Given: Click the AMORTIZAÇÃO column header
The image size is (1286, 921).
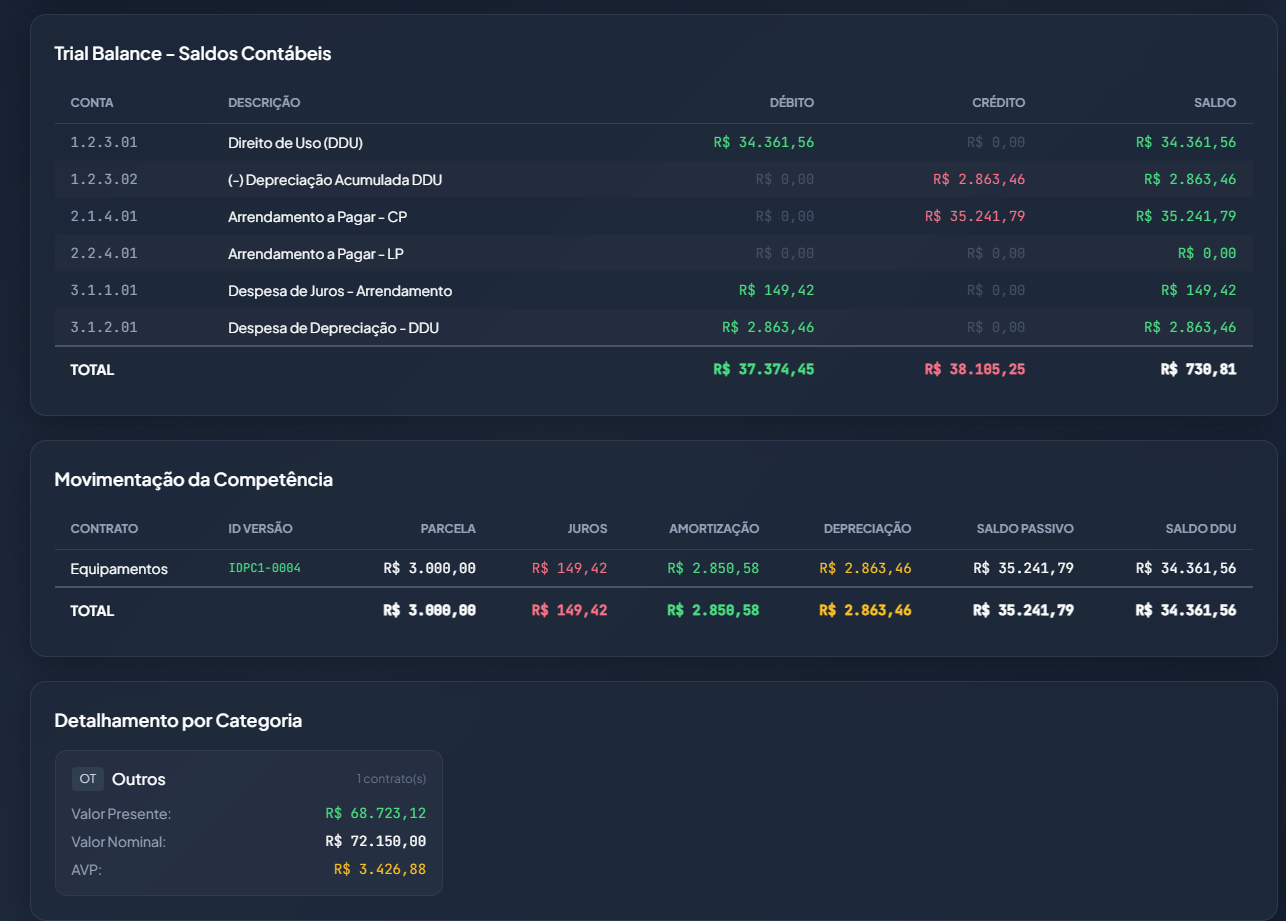Looking at the screenshot, I should (714, 528).
